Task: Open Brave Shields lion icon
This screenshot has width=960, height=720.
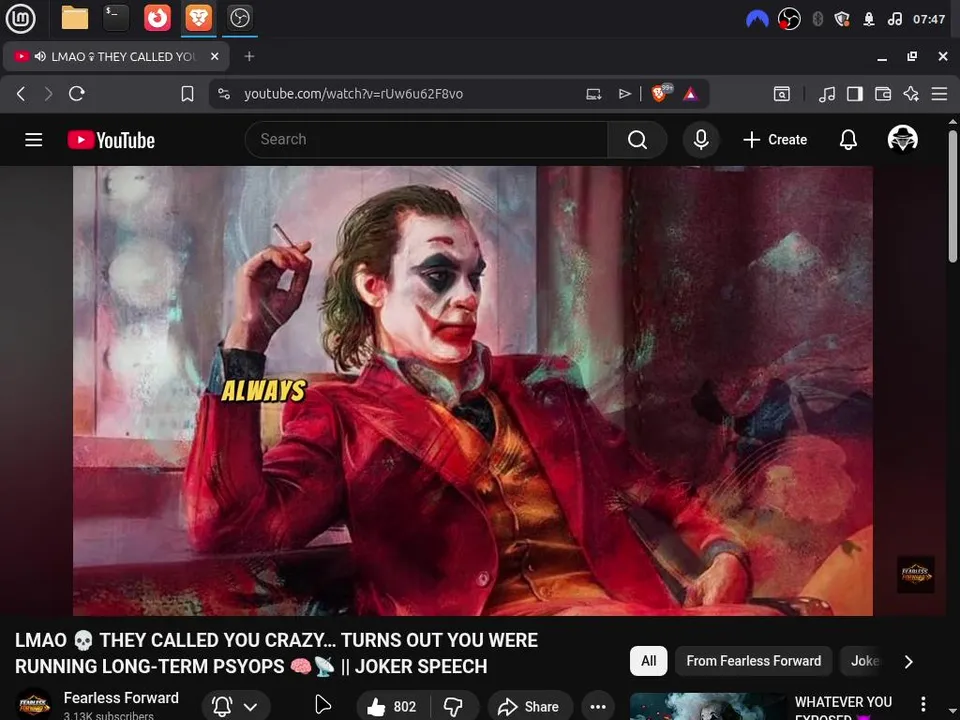Action: (661, 93)
